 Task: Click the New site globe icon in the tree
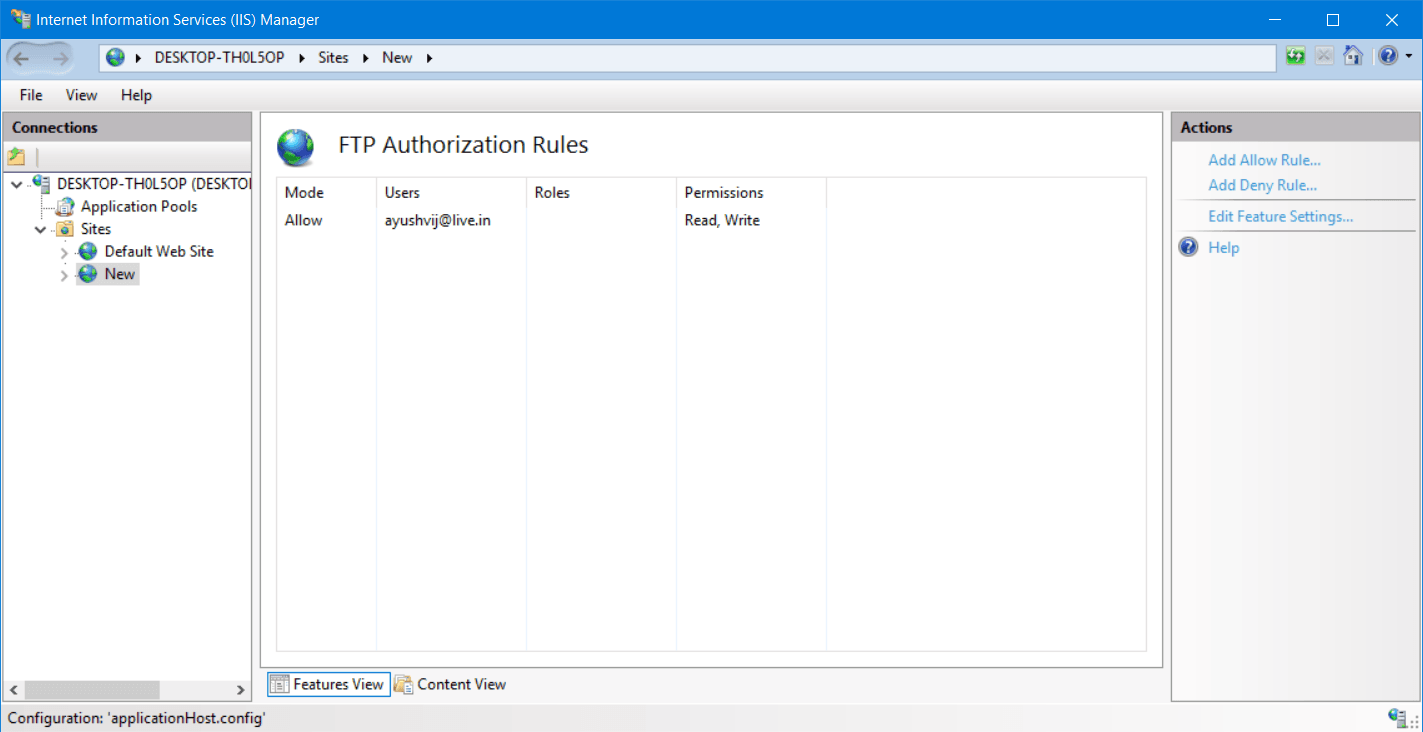tap(88, 274)
